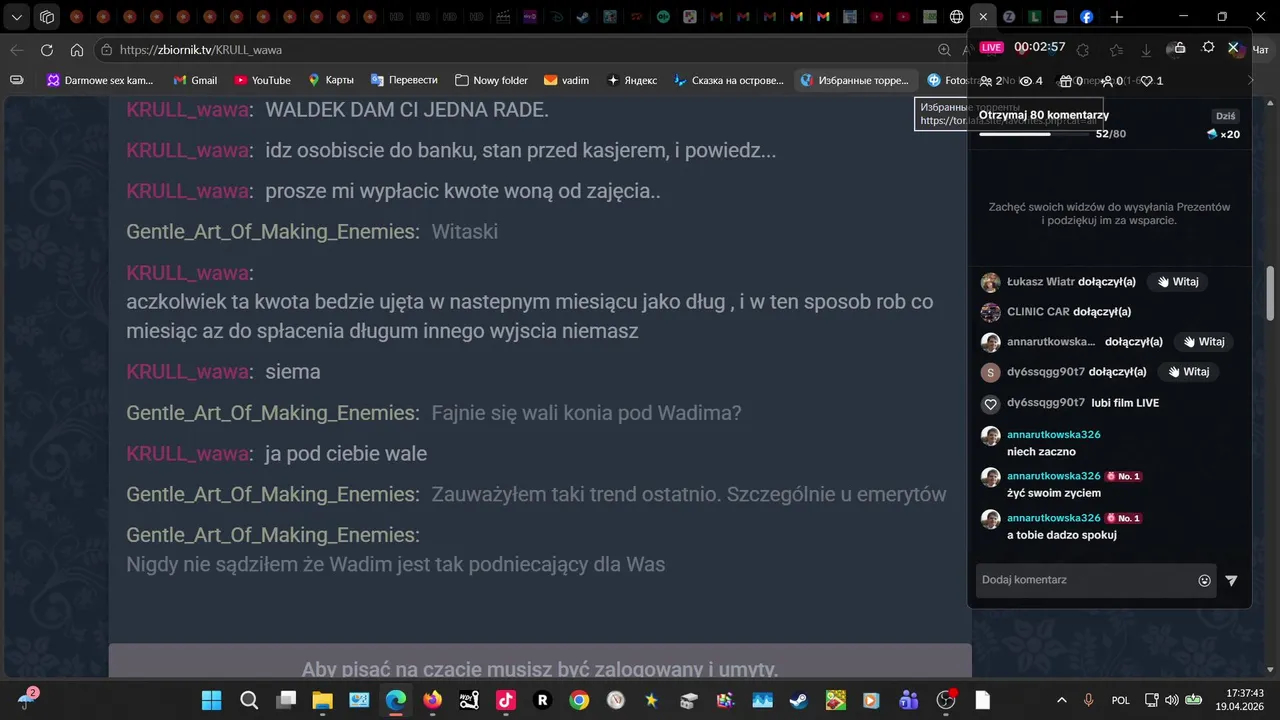
Task: Reload the page with the refresh button
Action: [47, 50]
